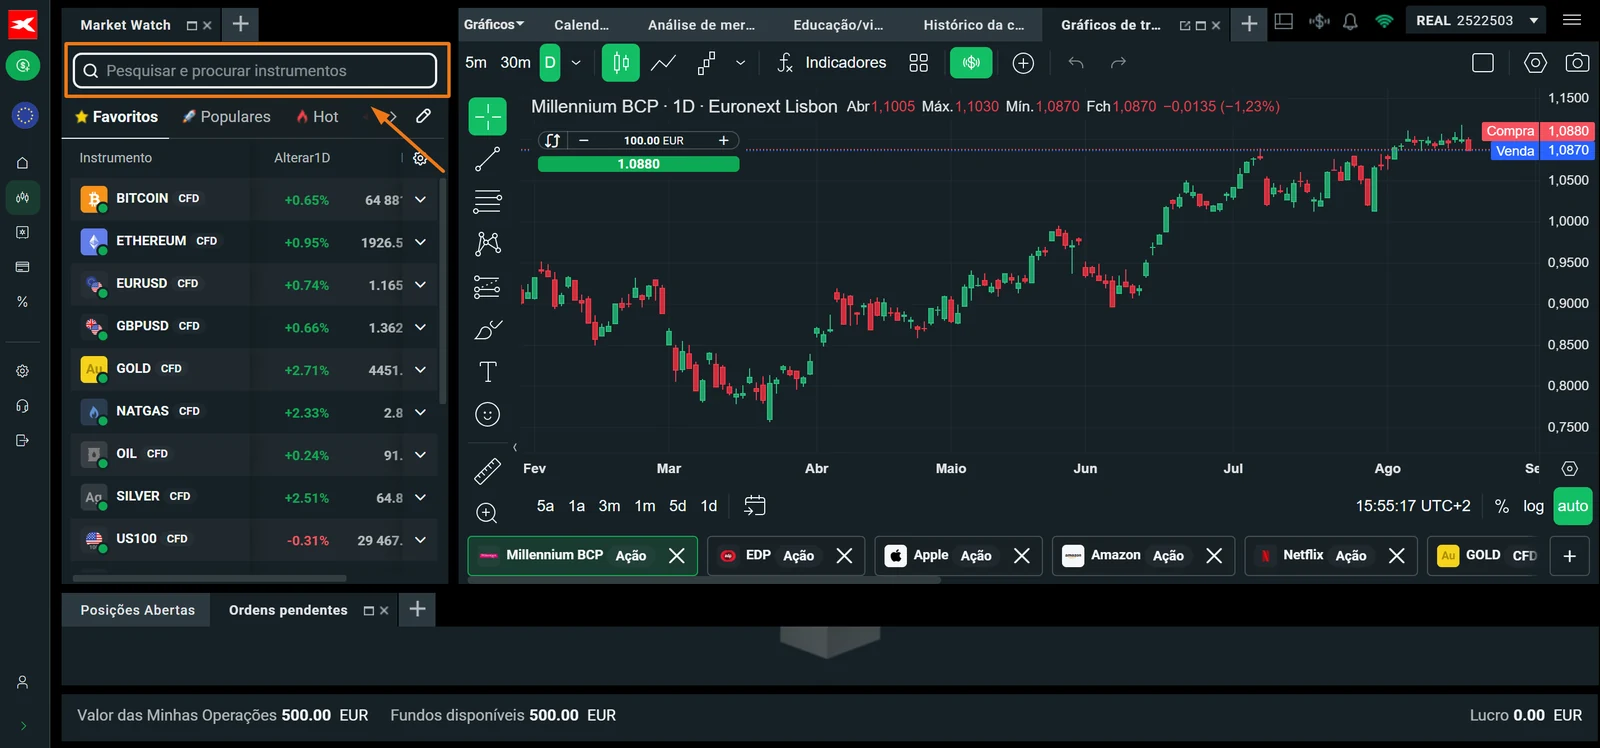This screenshot has width=1600, height=748.
Task: Open the user profile sidebar icon
Action: pos(23,682)
